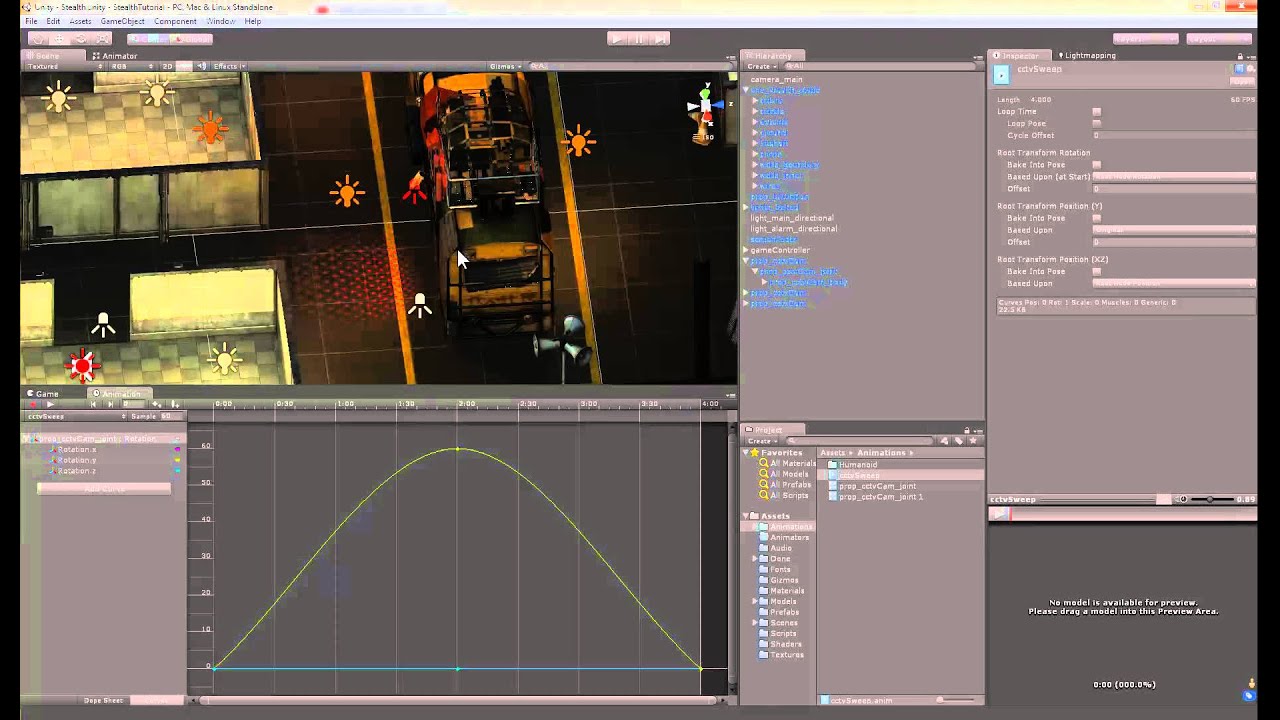Go to the previous keyframe
This screenshot has width=1280, height=720.
pyautogui.click(x=94, y=404)
